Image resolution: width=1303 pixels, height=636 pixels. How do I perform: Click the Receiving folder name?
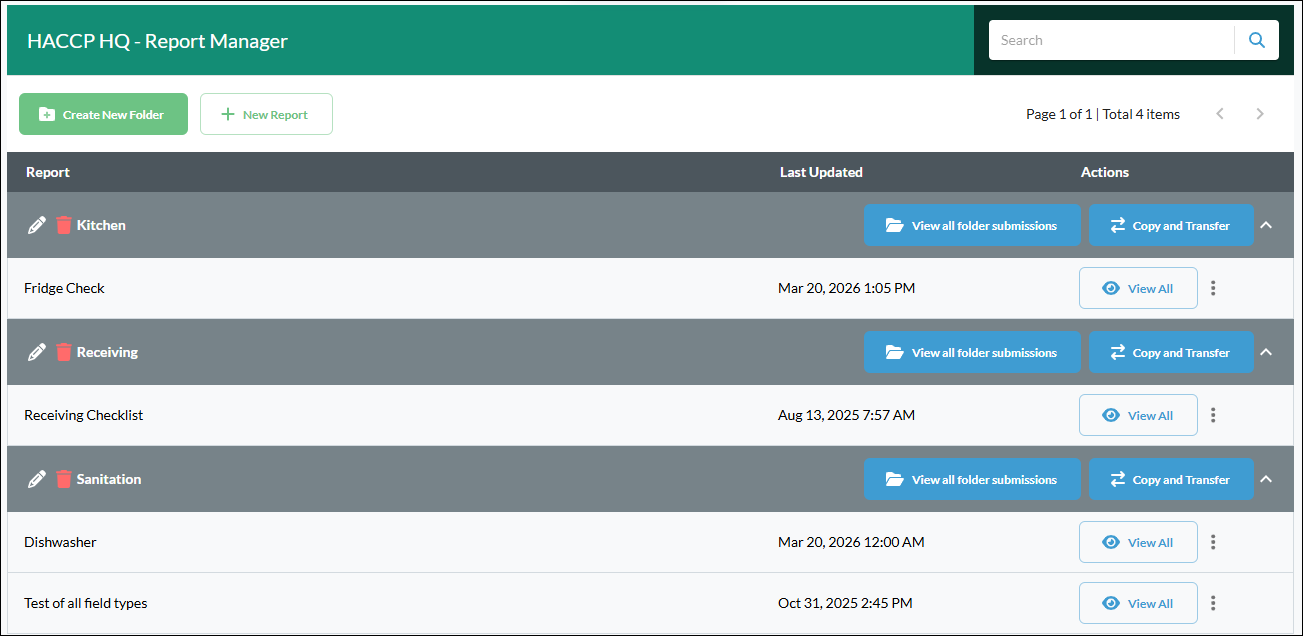click(x=107, y=352)
